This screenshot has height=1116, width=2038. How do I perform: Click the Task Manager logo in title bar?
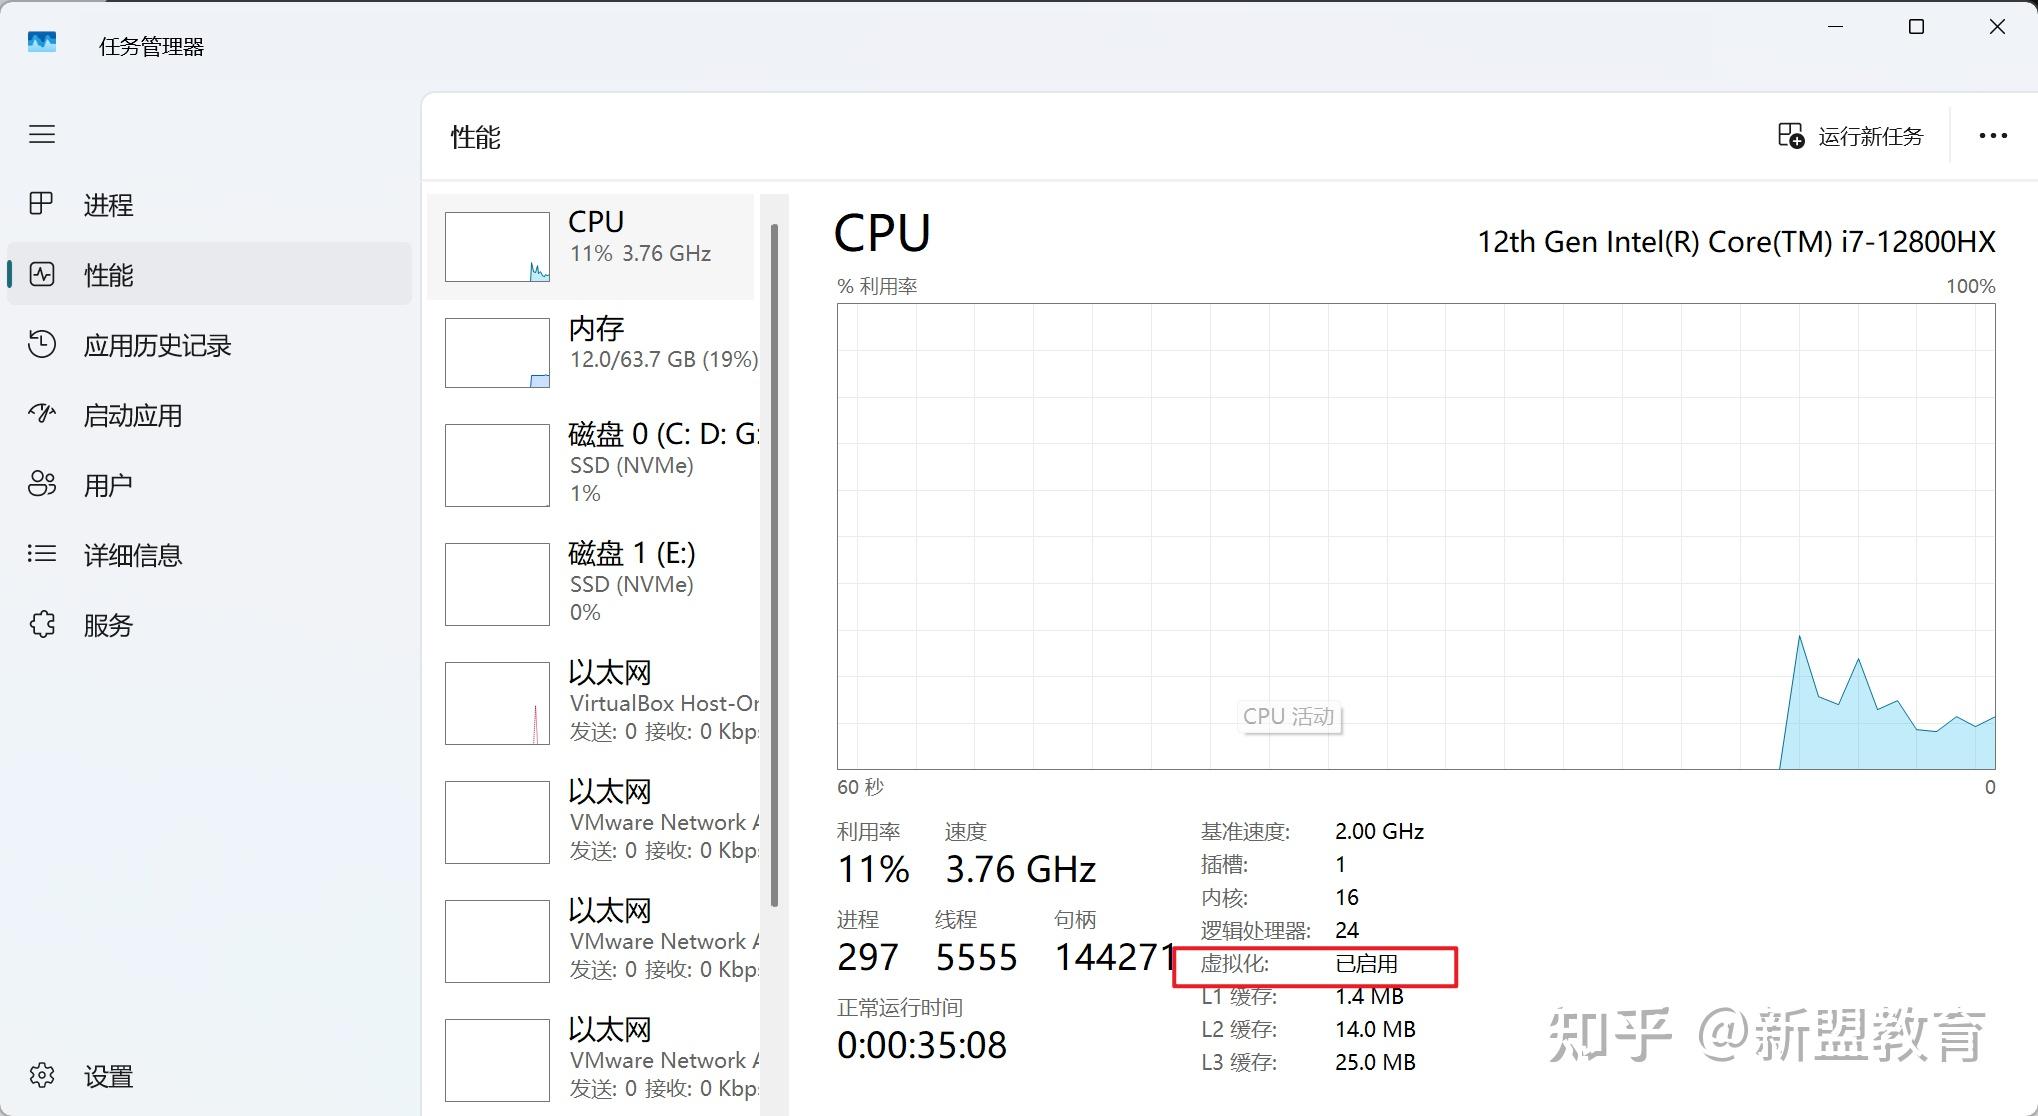pyautogui.click(x=41, y=42)
